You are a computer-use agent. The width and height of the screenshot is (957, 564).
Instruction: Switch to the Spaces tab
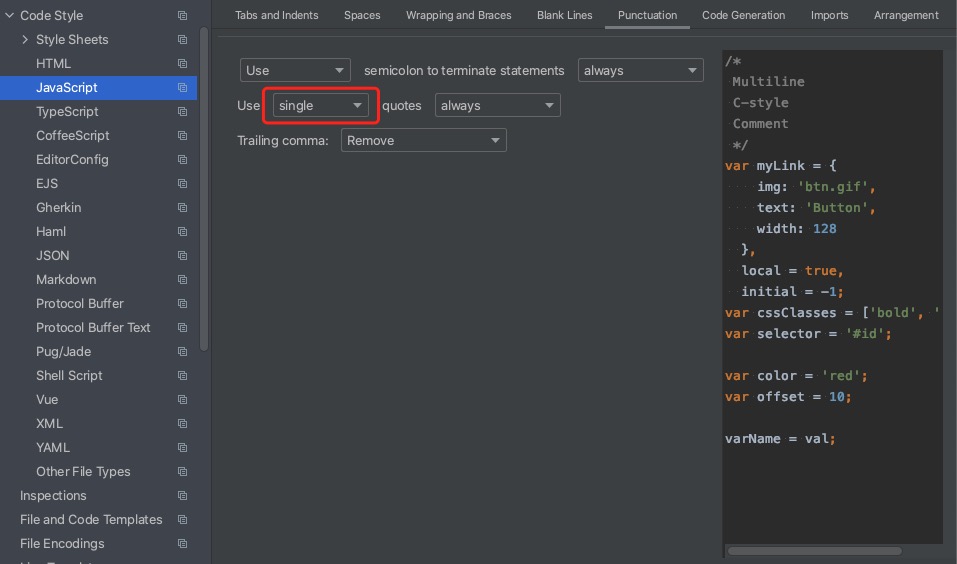point(362,15)
